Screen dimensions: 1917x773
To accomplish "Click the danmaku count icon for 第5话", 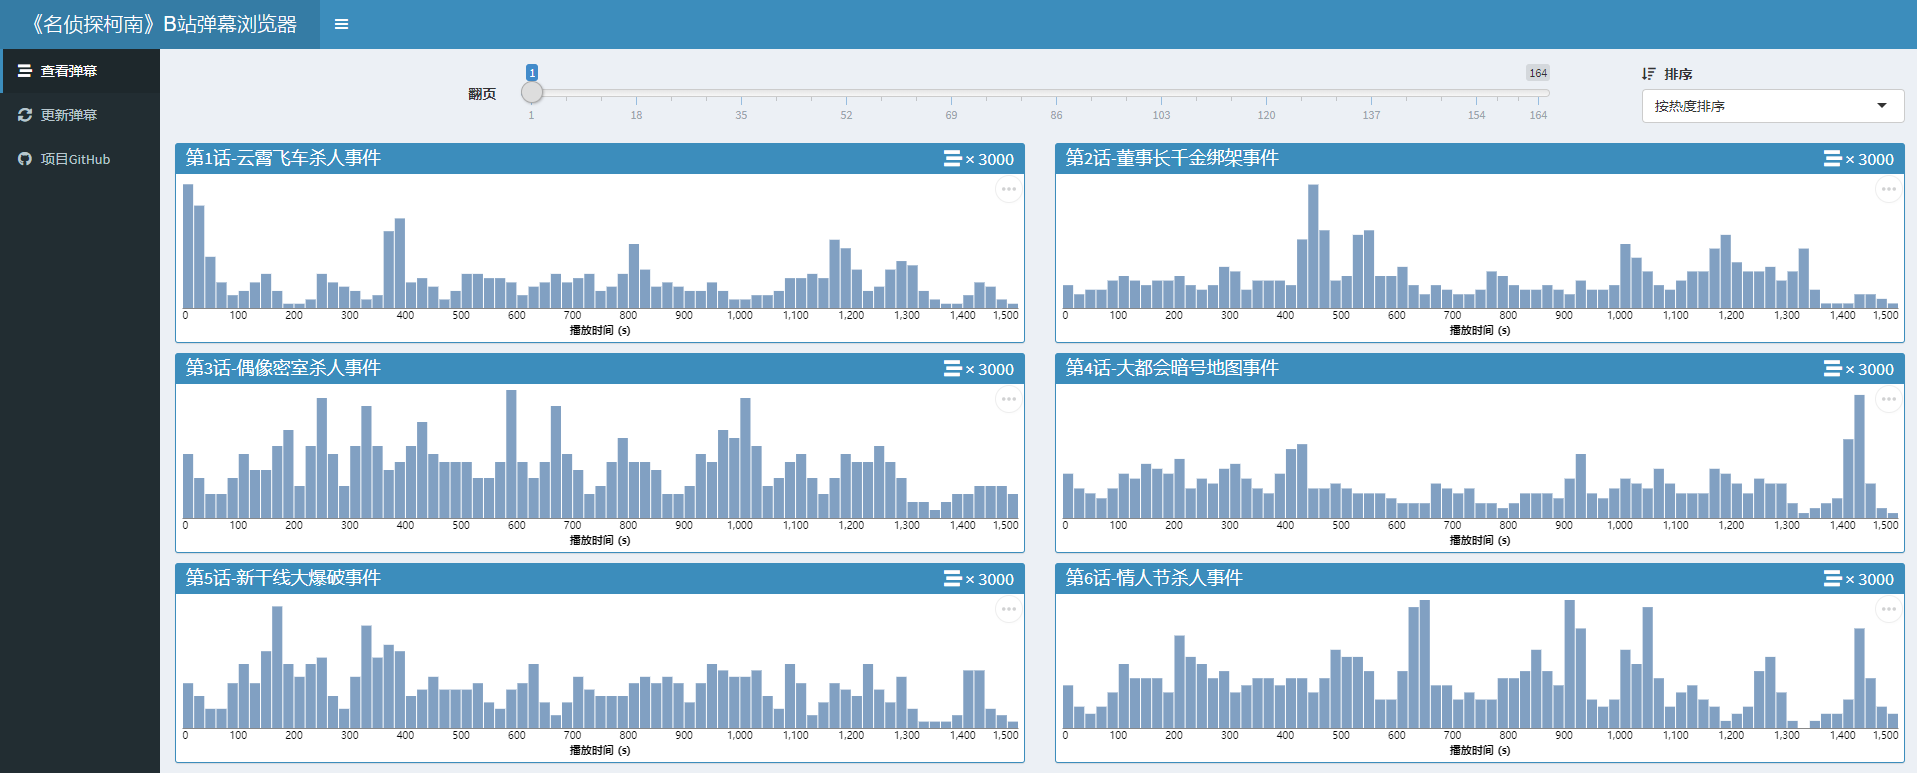I will (952, 579).
